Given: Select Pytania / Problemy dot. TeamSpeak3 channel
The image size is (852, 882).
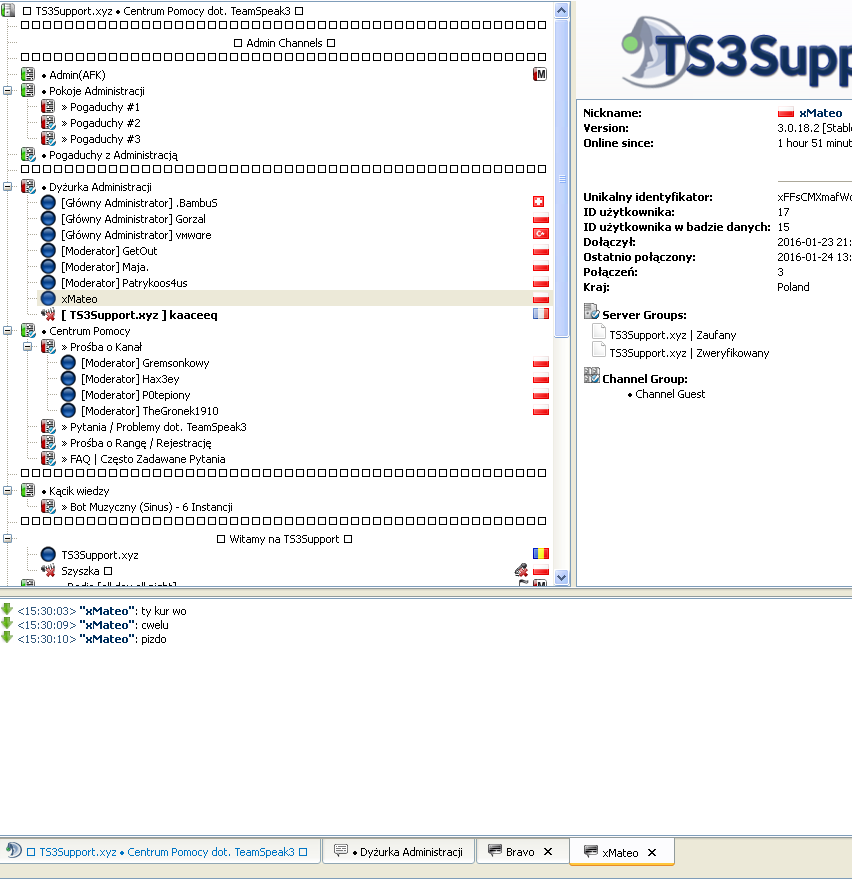Looking at the screenshot, I should point(154,427).
